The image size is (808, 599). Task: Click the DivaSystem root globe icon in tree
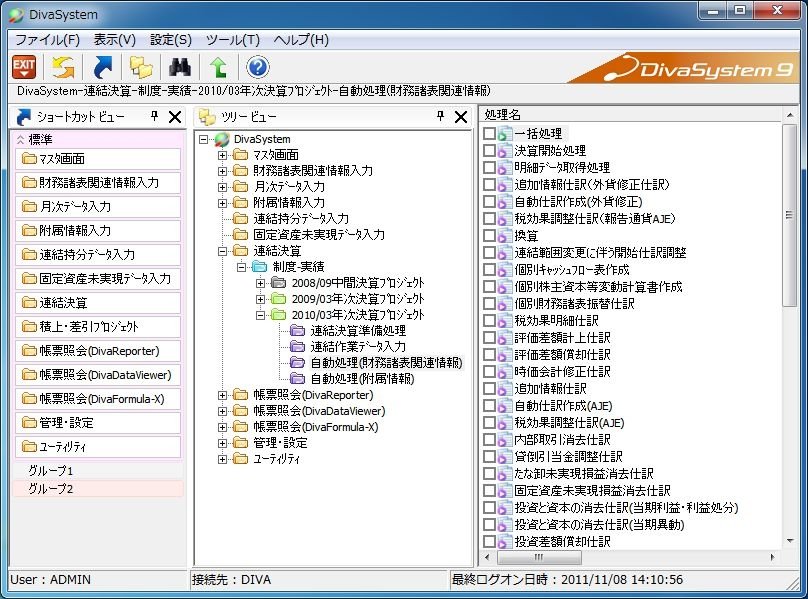click(x=222, y=139)
